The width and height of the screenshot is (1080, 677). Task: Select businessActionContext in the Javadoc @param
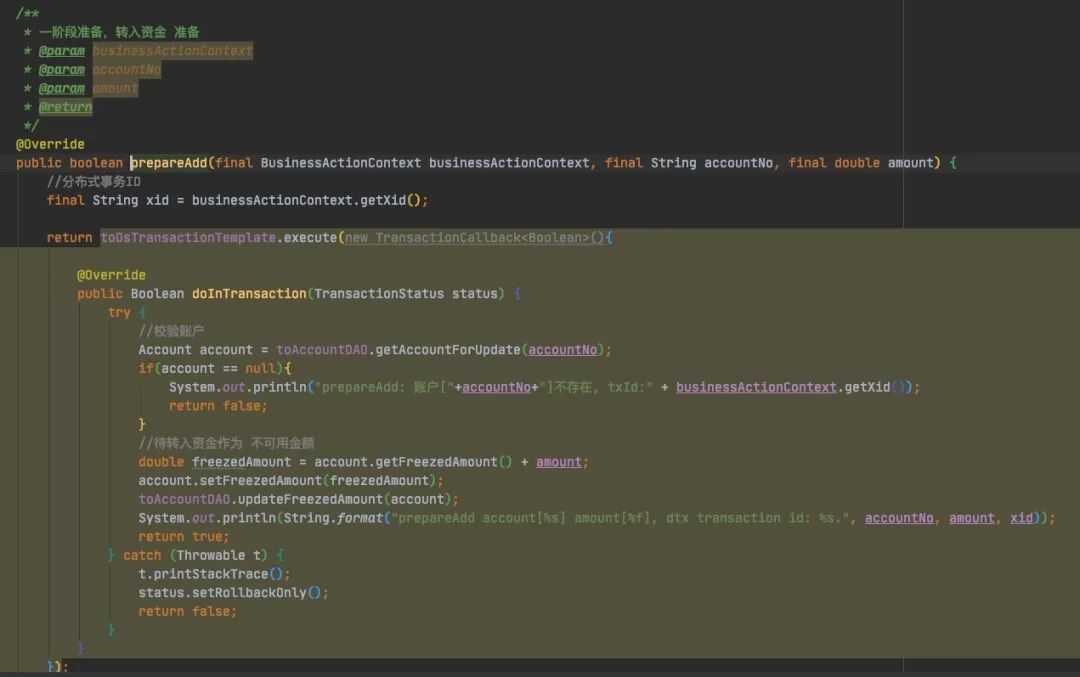[x=172, y=51]
